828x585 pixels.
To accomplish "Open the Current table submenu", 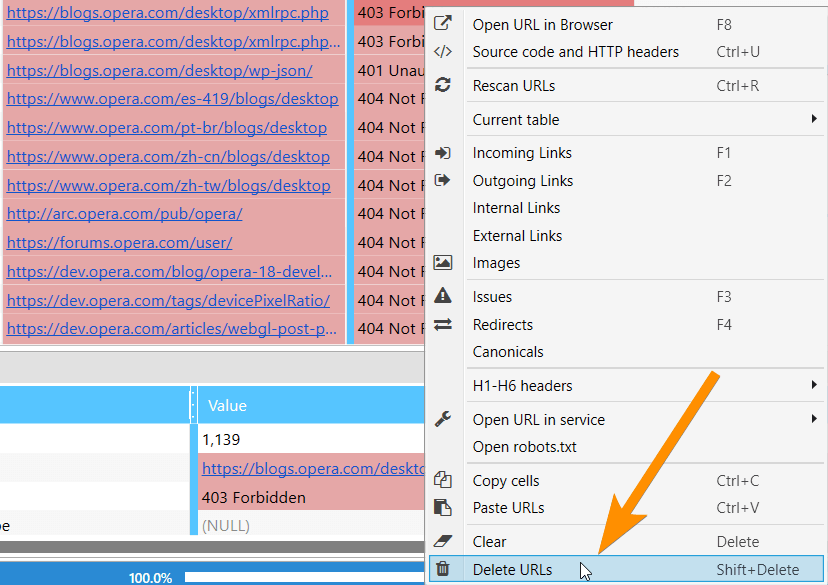I will (626, 119).
